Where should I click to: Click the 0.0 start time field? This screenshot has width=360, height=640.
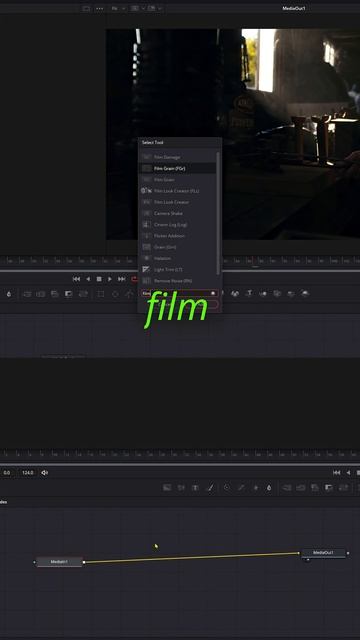[x=7, y=473]
